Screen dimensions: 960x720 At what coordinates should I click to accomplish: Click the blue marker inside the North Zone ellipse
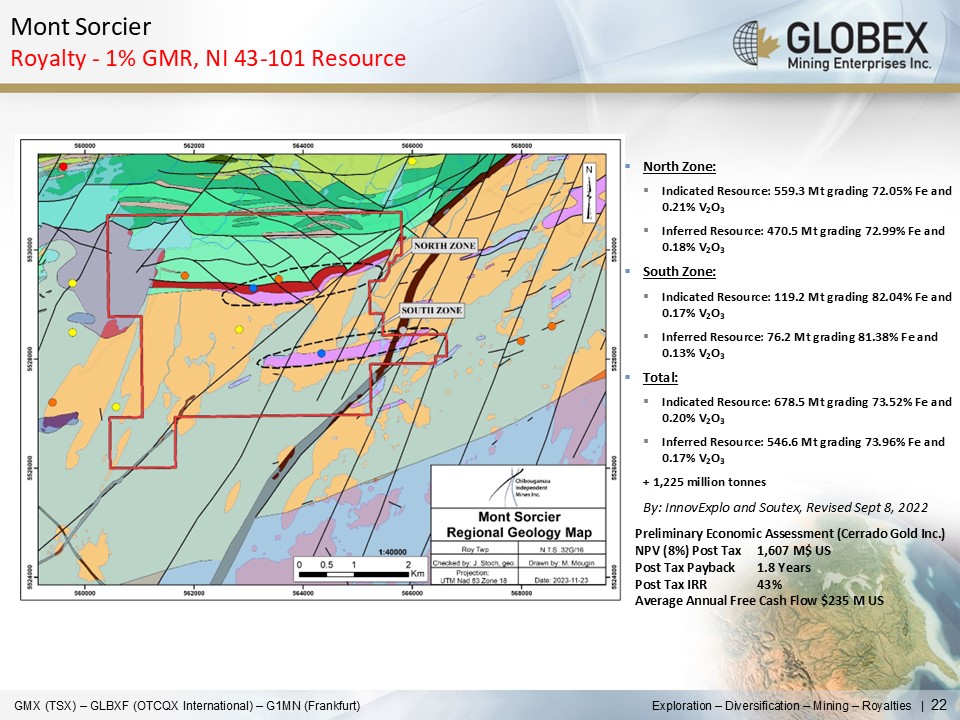tap(253, 288)
